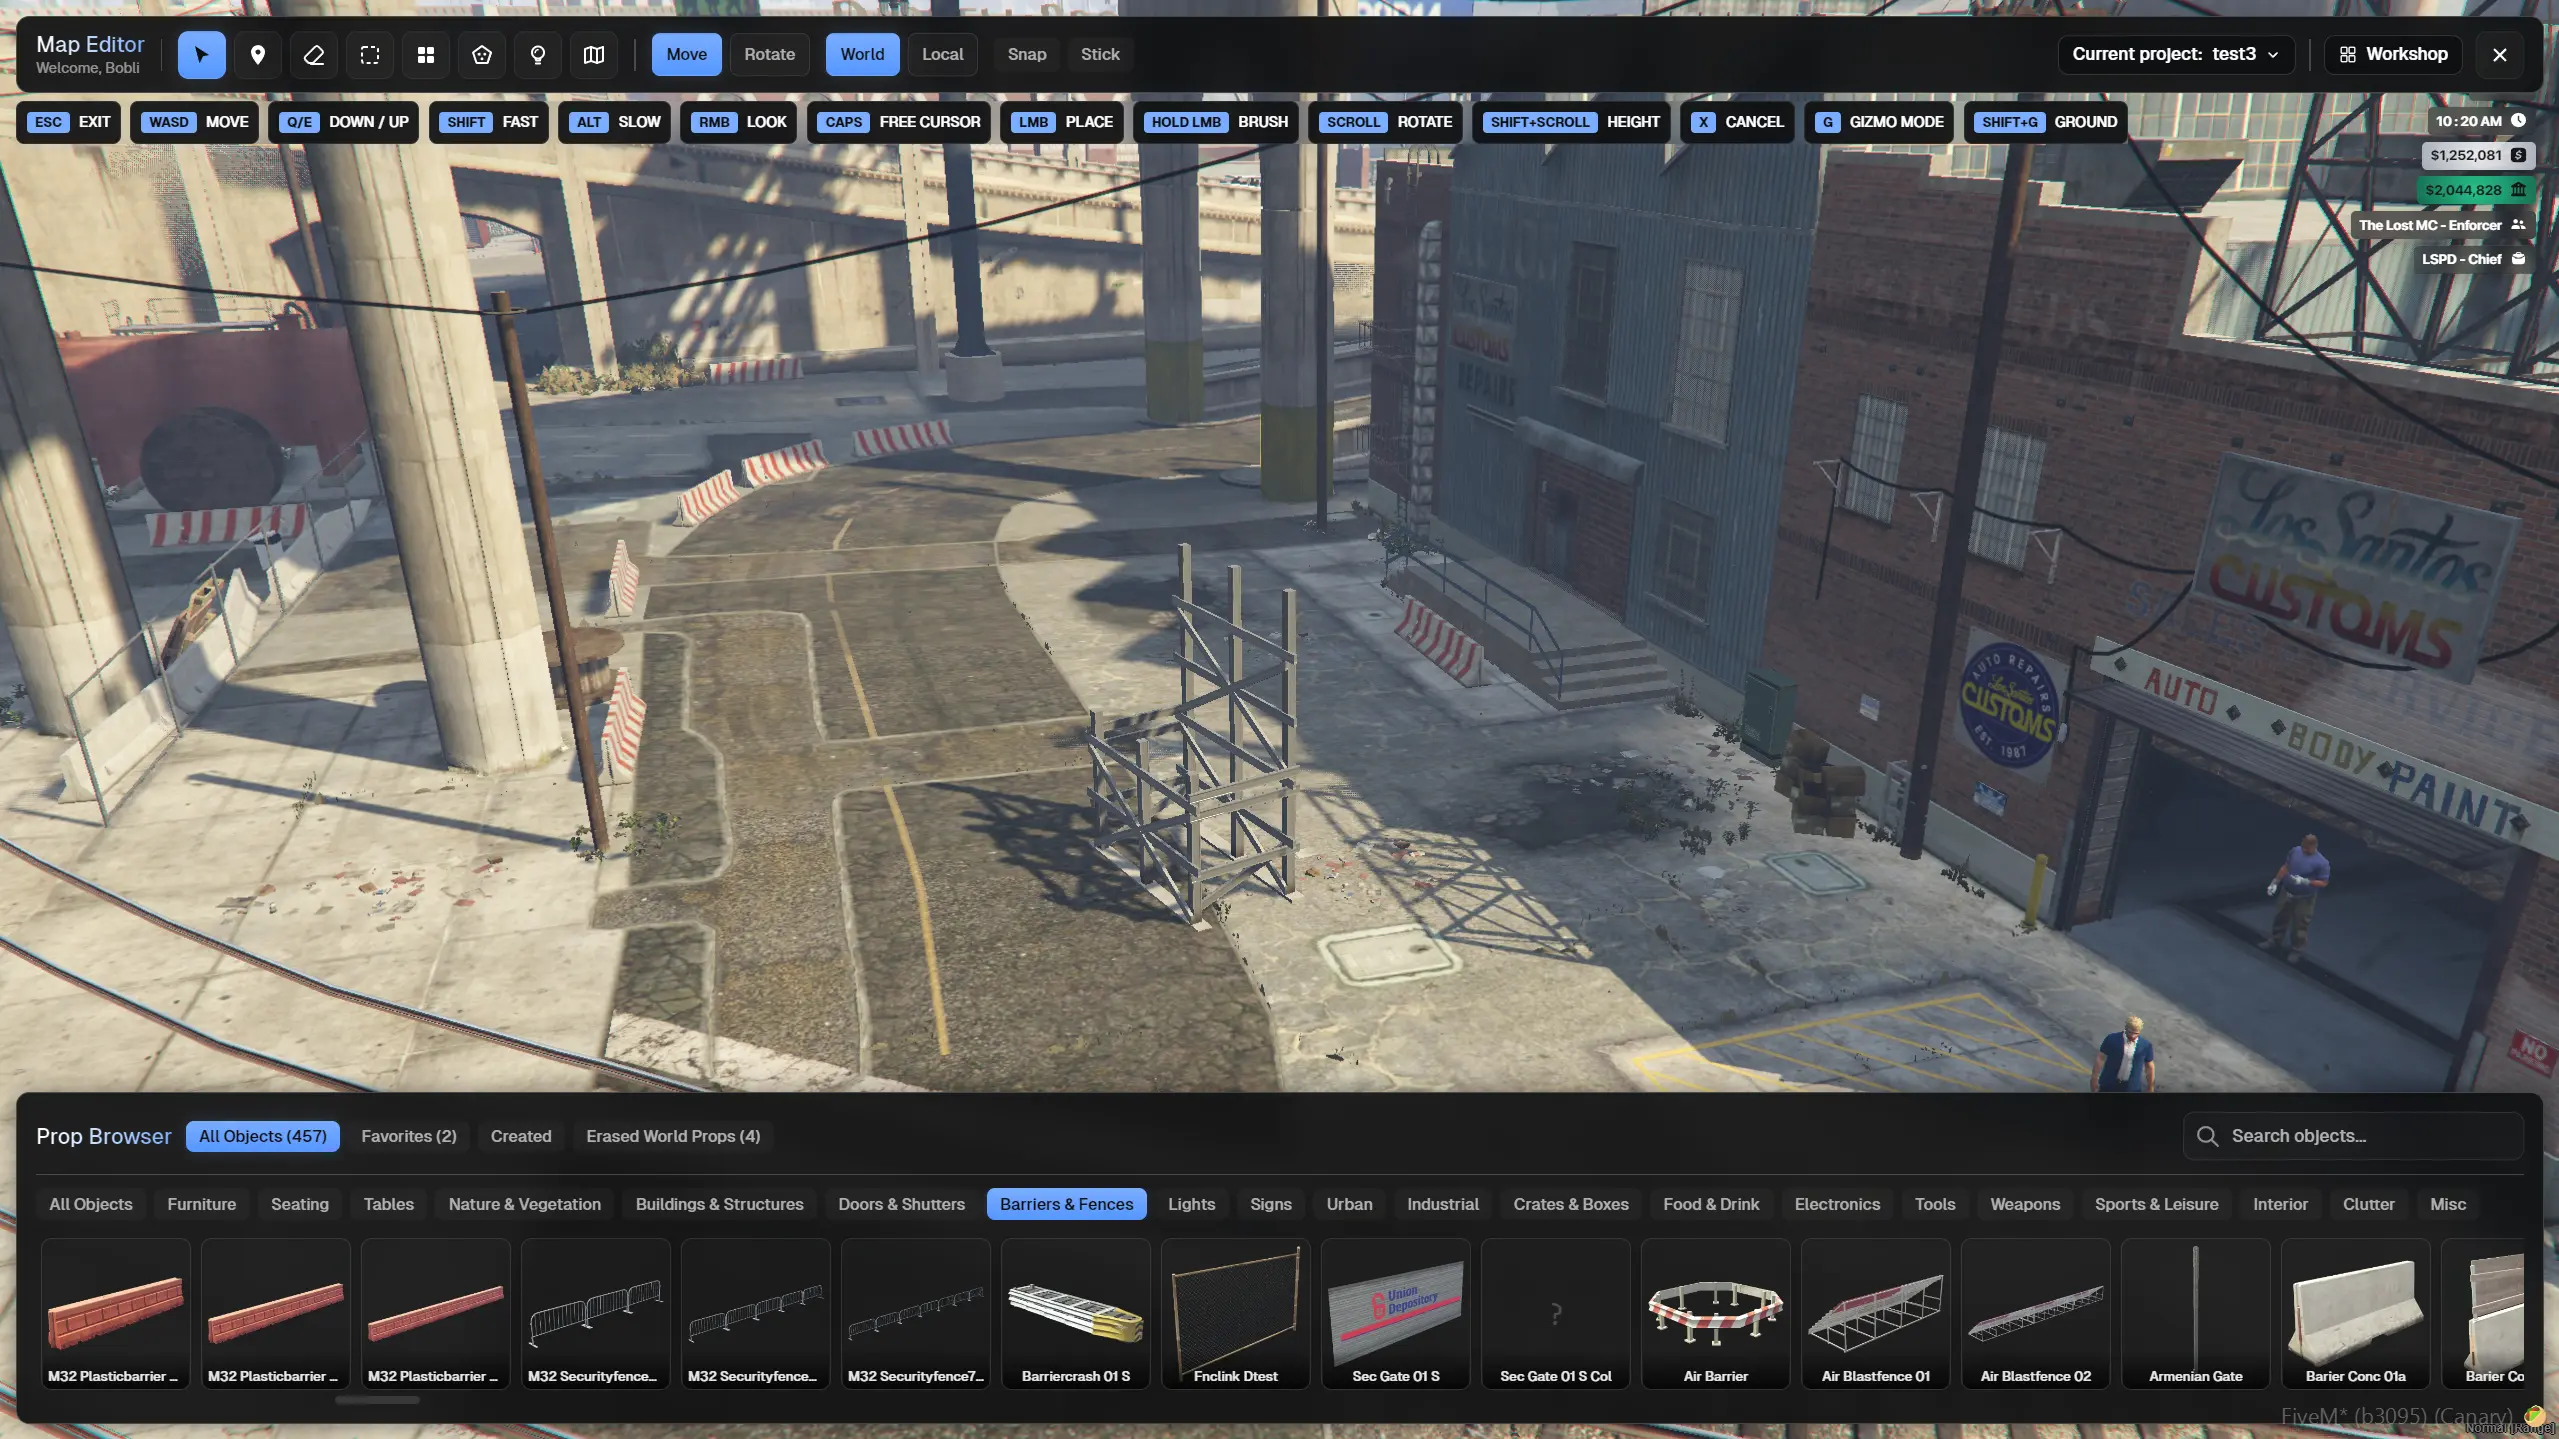2559x1439 pixels.
Task: Click the bank icon beside $2,044,828
Action: (2518, 189)
